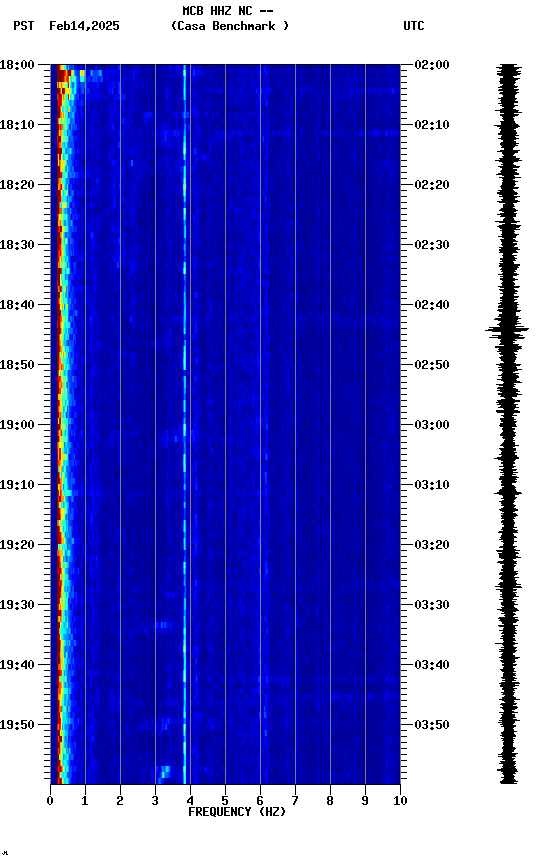
Task: Click the '03:40' UTC time label
Action: [432, 665]
